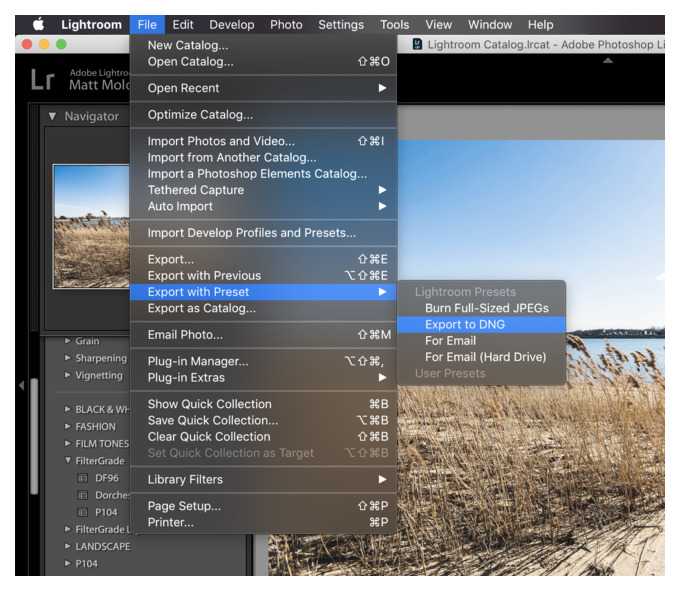Choose New Catalog... from File menu
The width and height of the screenshot is (680, 591).
coord(263,45)
